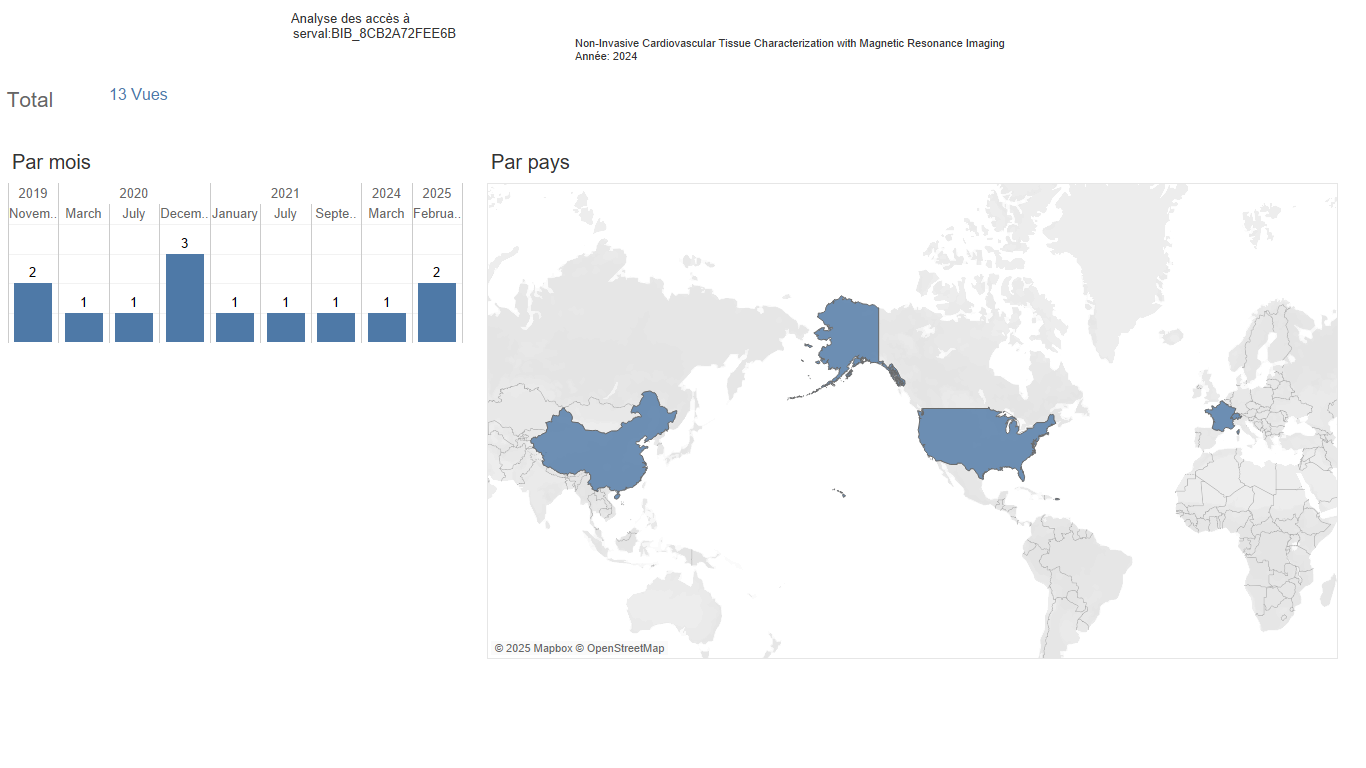Image resolution: width=1366 pixels, height=768 pixels.
Task: Click the '13 Vues' total value
Action: 138,95
